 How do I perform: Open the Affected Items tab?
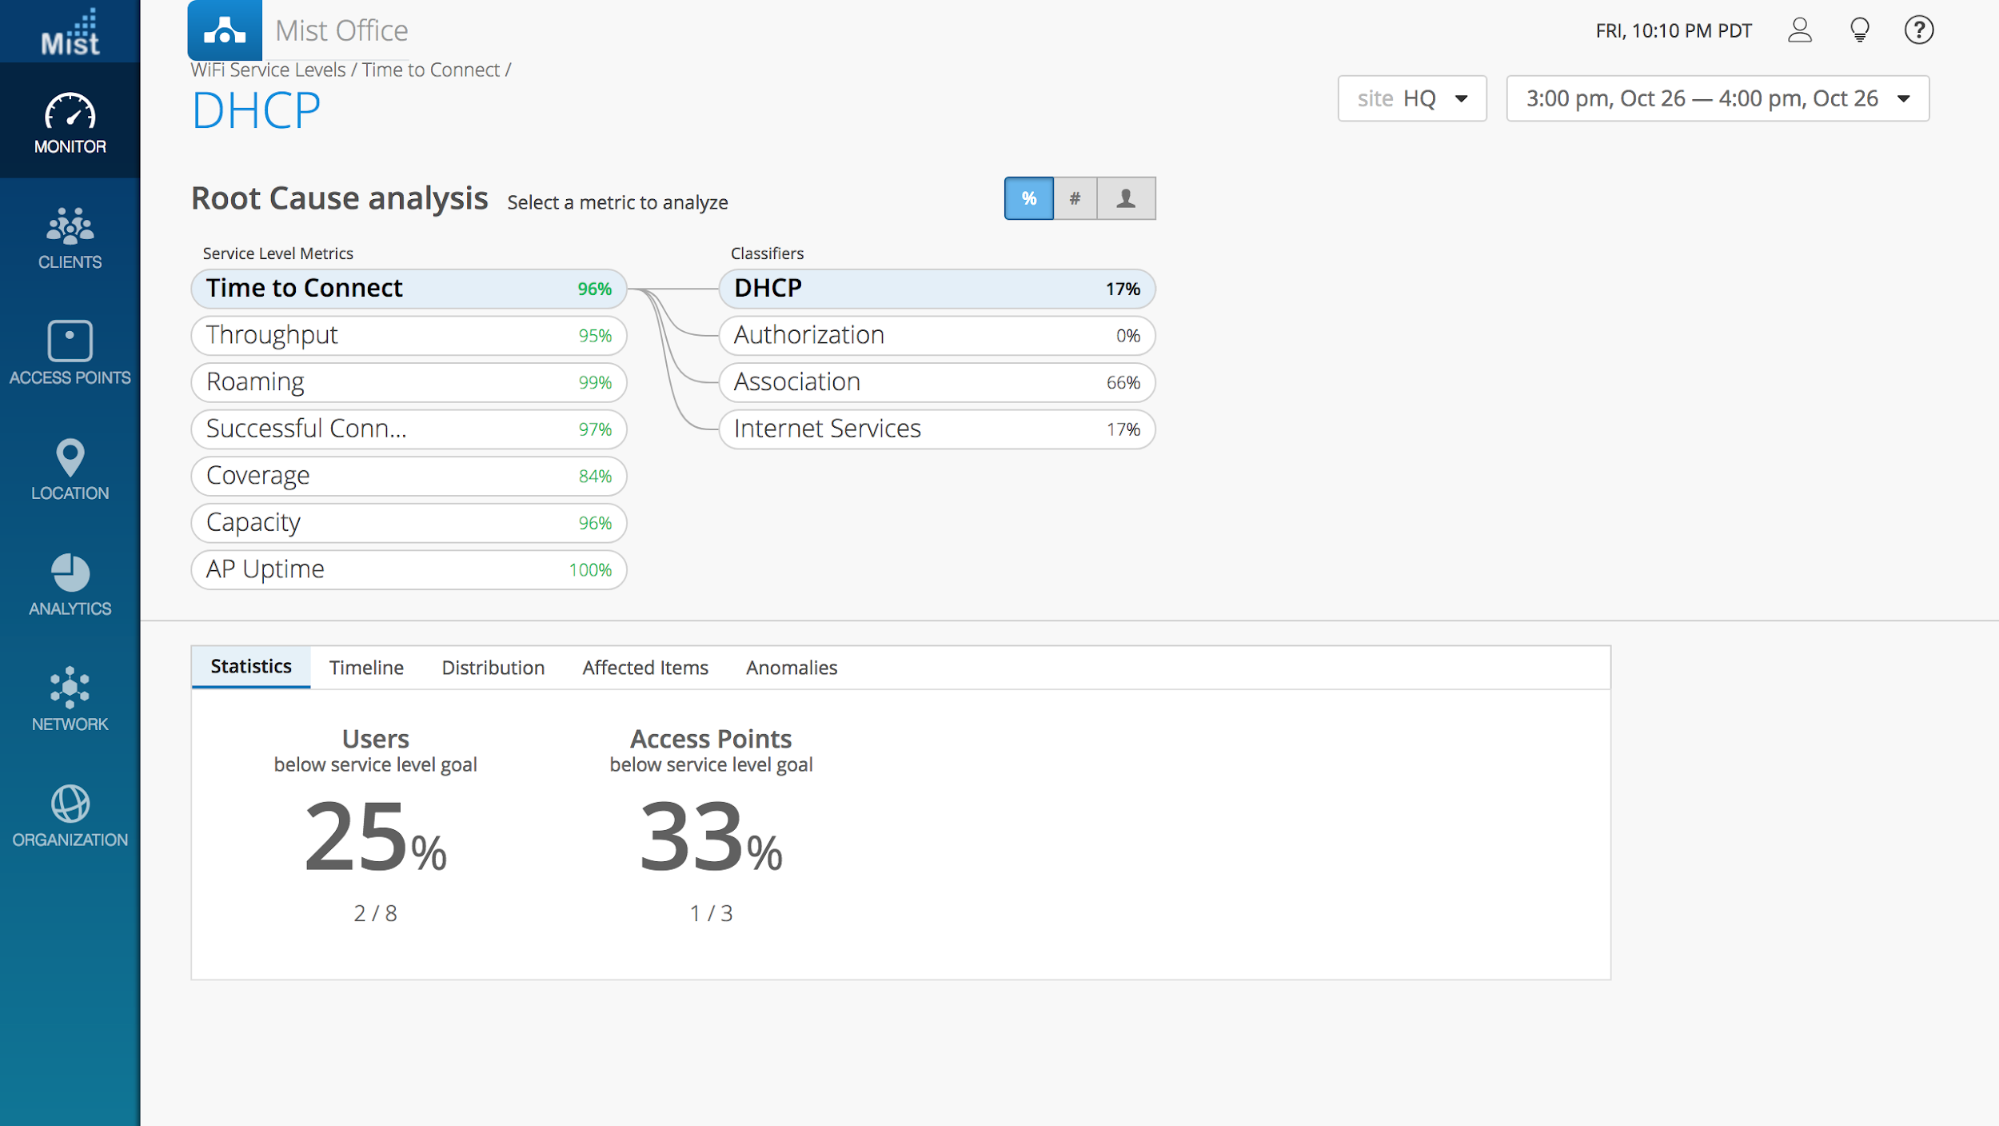click(645, 667)
